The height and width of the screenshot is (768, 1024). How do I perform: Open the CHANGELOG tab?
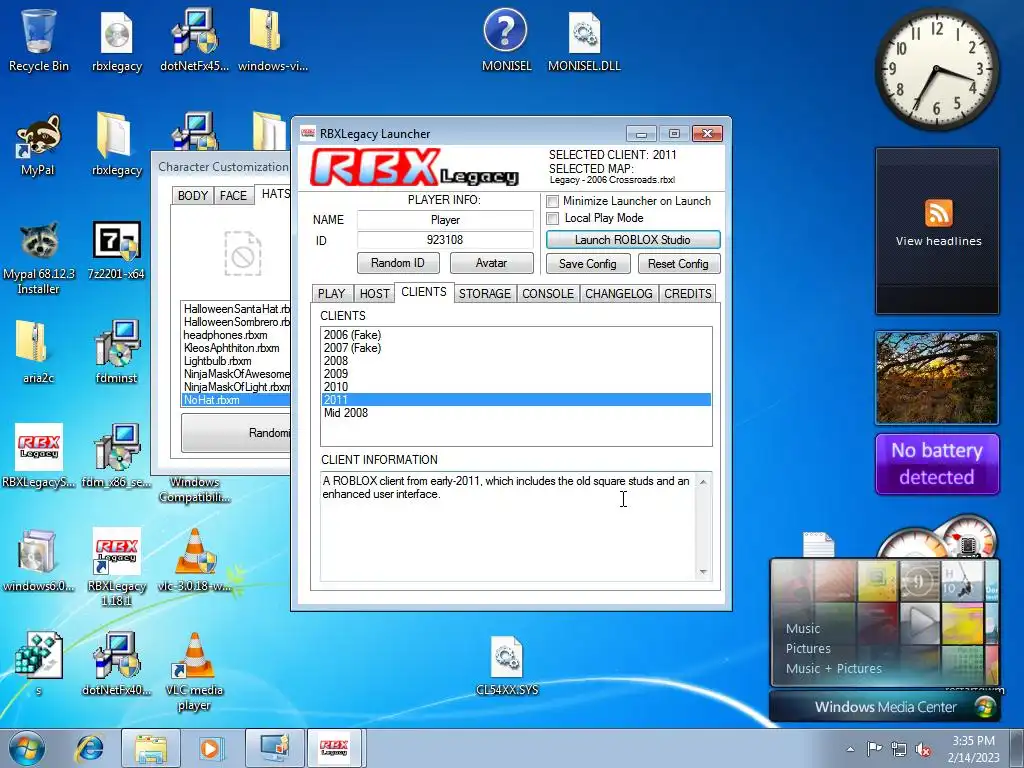[x=618, y=294]
